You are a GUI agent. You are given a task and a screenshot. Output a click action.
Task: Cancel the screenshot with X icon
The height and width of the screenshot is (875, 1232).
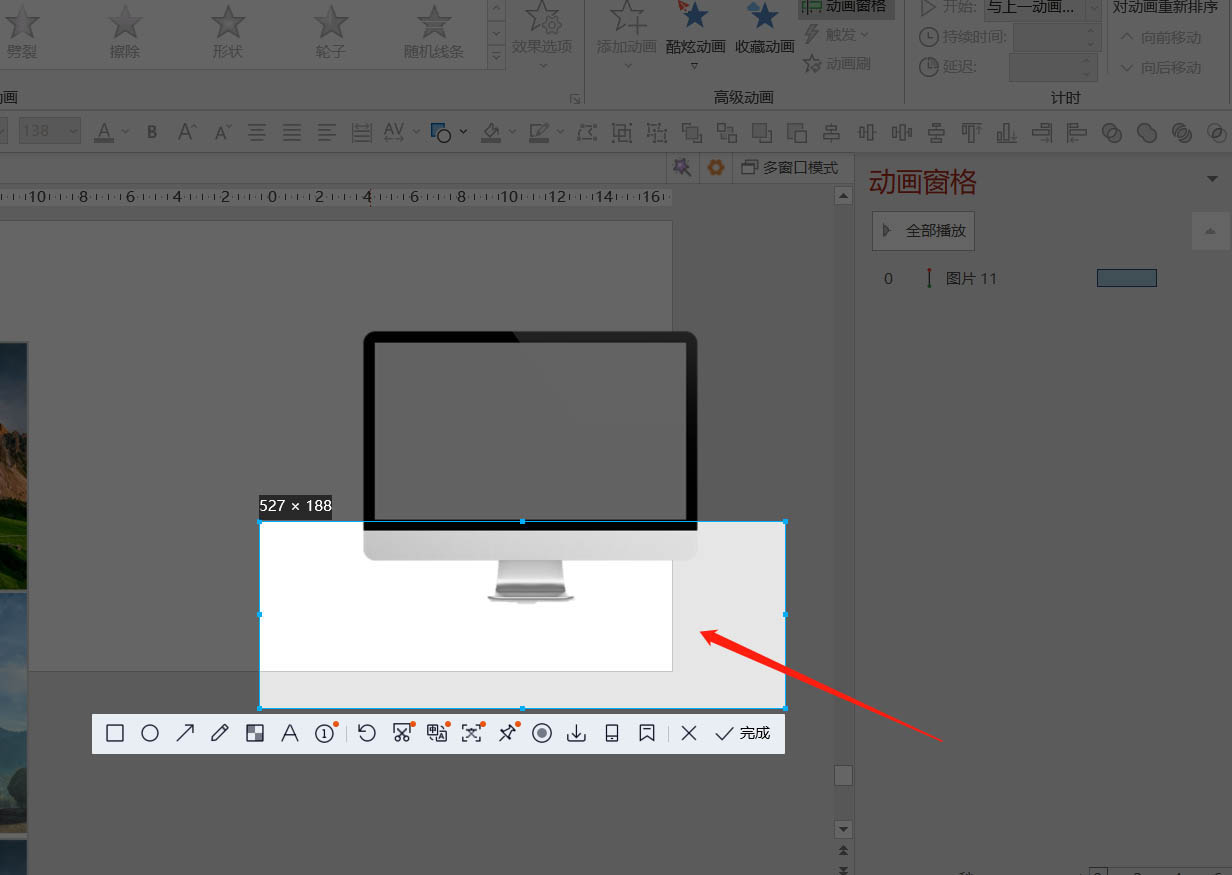[x=688, y=734]
